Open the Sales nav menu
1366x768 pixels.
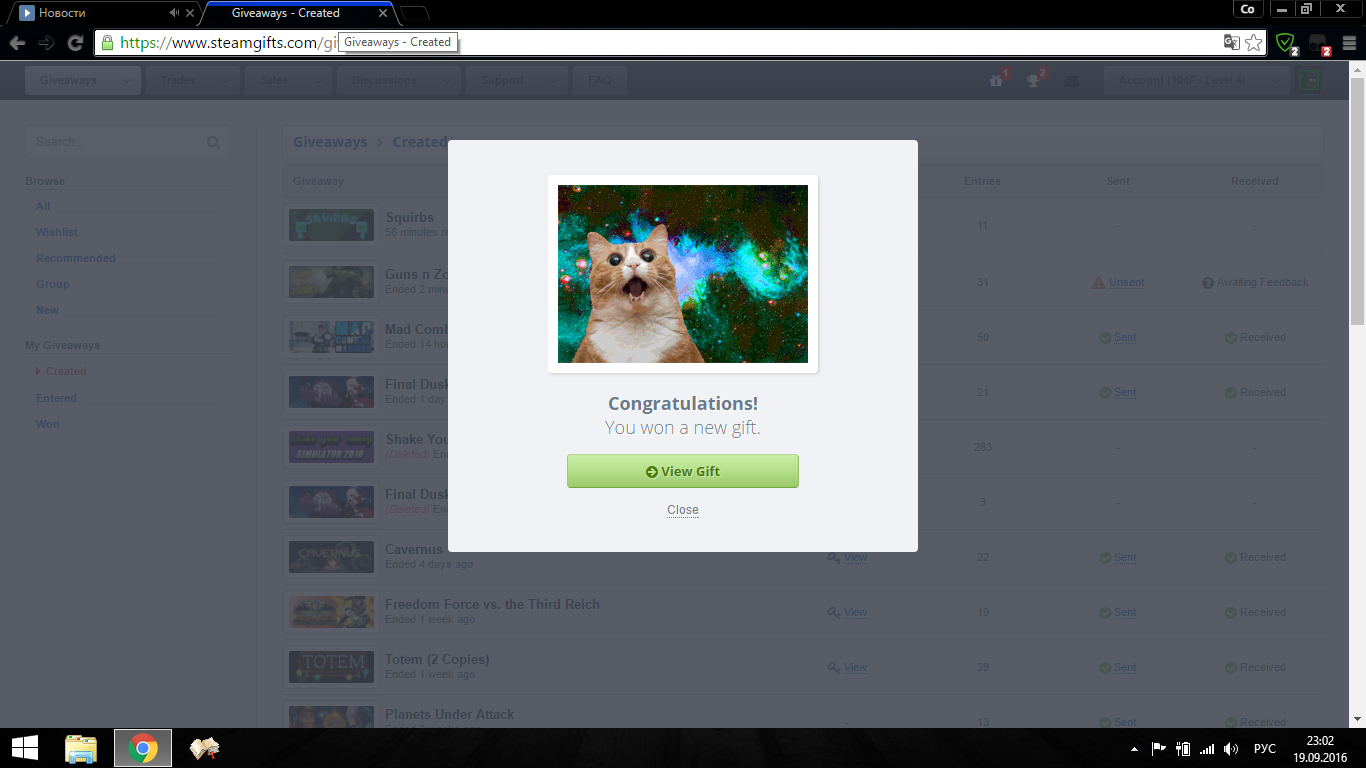point(274,80)
